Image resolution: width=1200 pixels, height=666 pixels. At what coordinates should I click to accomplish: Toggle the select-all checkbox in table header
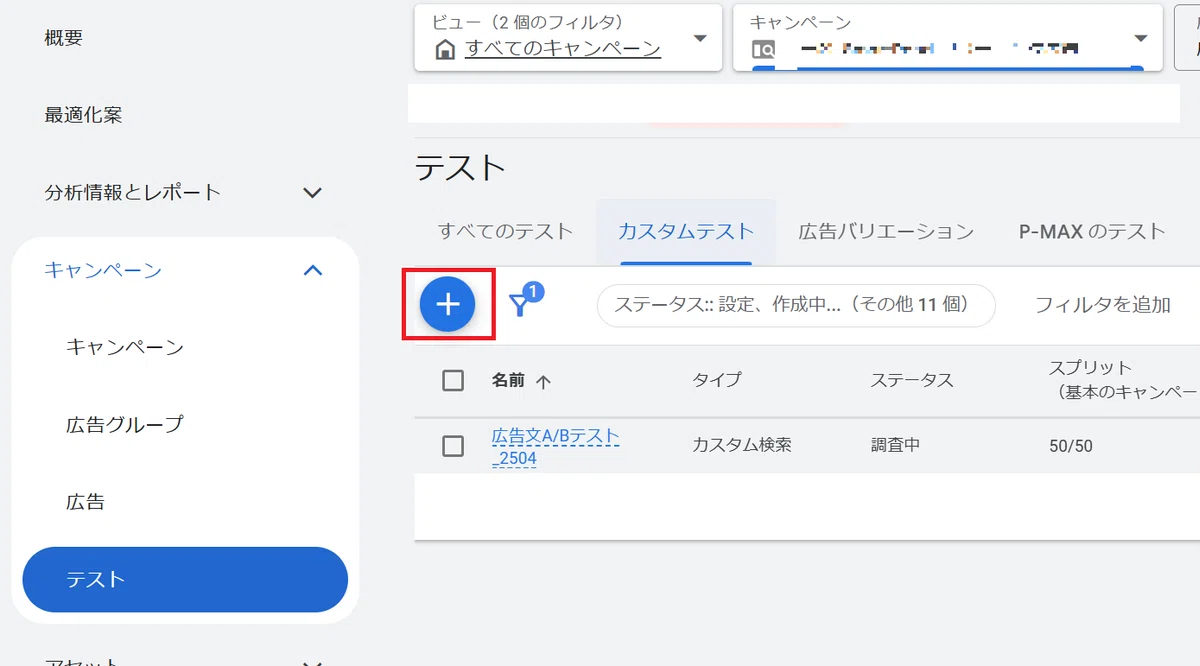click(453, 380)
